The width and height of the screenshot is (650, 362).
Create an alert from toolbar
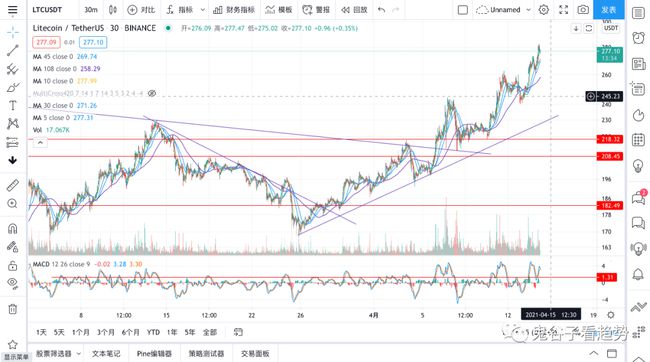click(x=316, y=10)
